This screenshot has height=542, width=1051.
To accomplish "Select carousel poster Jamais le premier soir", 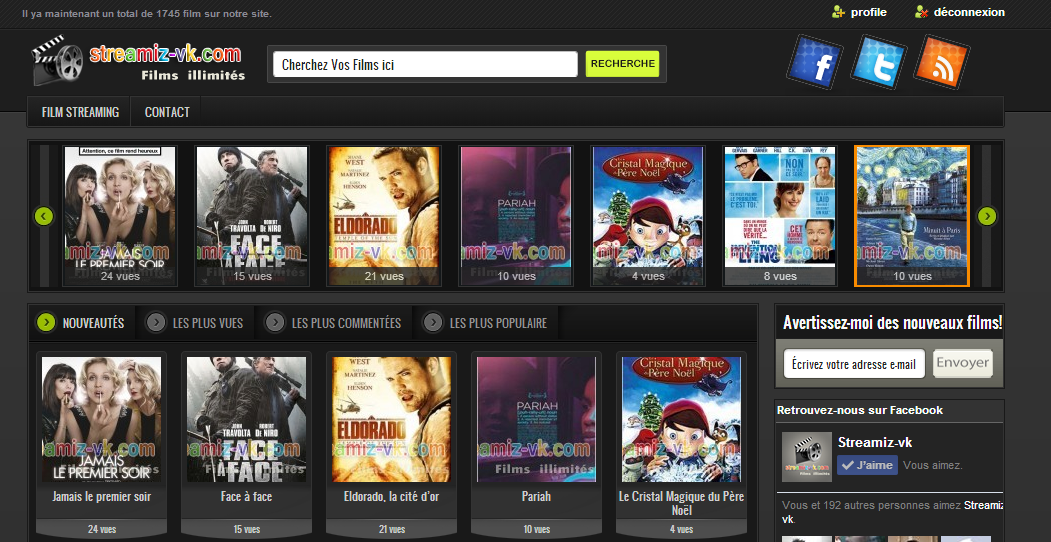I will click(120, 216).
